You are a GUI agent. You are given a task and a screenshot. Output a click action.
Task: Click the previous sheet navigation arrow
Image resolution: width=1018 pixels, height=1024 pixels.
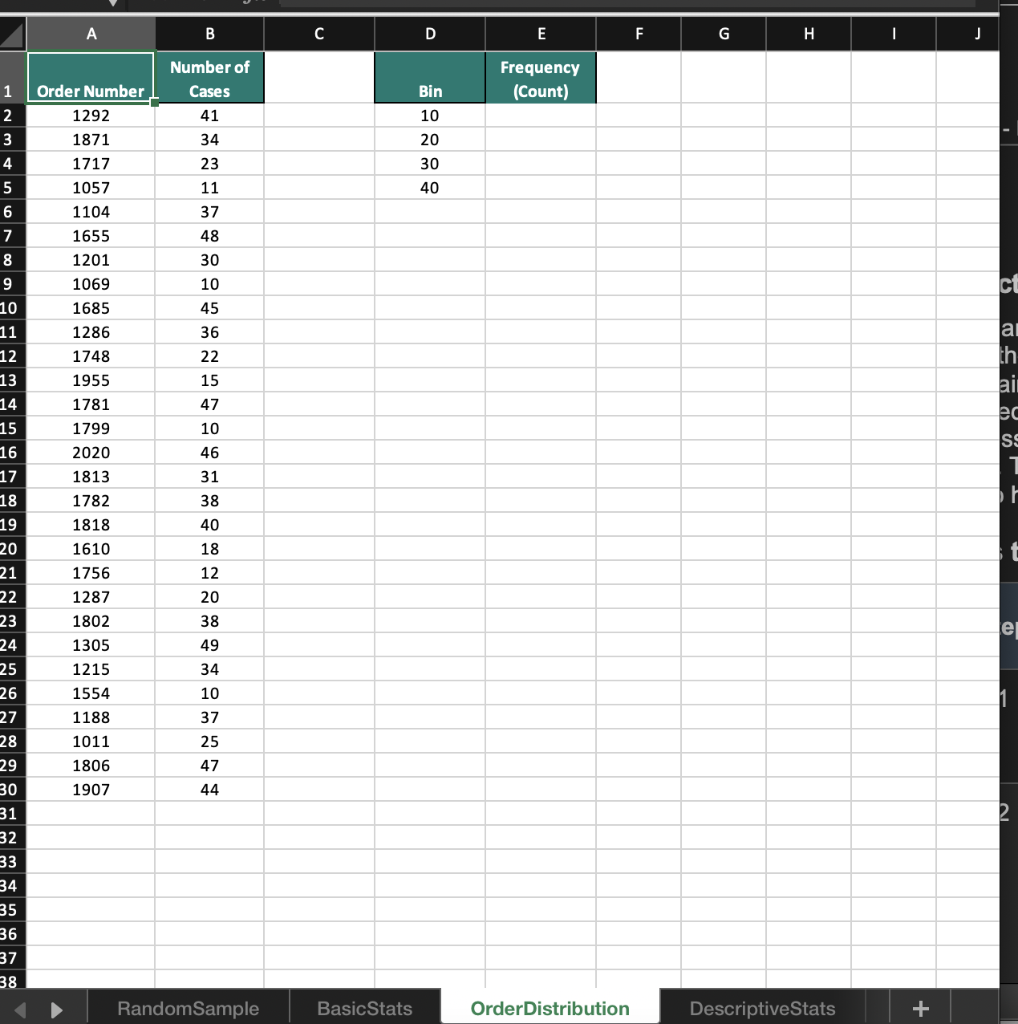[x=22, y=1008]
